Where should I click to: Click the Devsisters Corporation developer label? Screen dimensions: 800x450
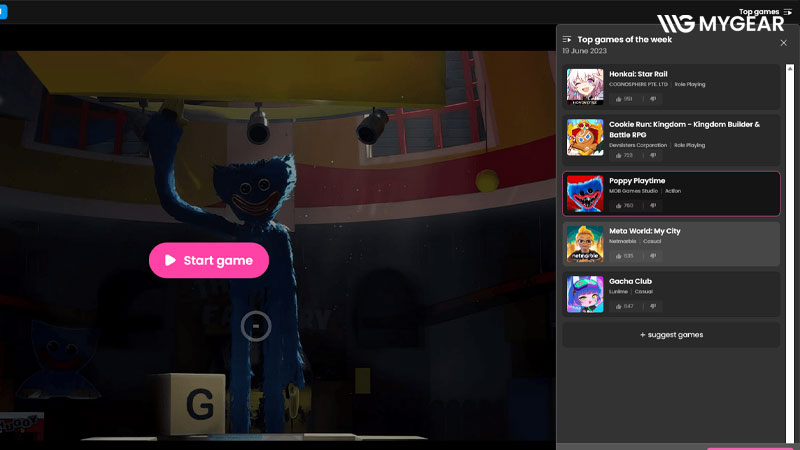coord(638,145)
